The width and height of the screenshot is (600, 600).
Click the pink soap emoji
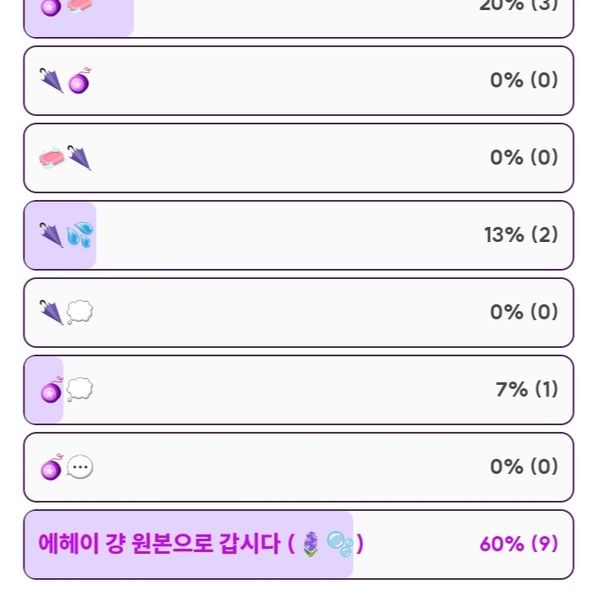[52, 157]
